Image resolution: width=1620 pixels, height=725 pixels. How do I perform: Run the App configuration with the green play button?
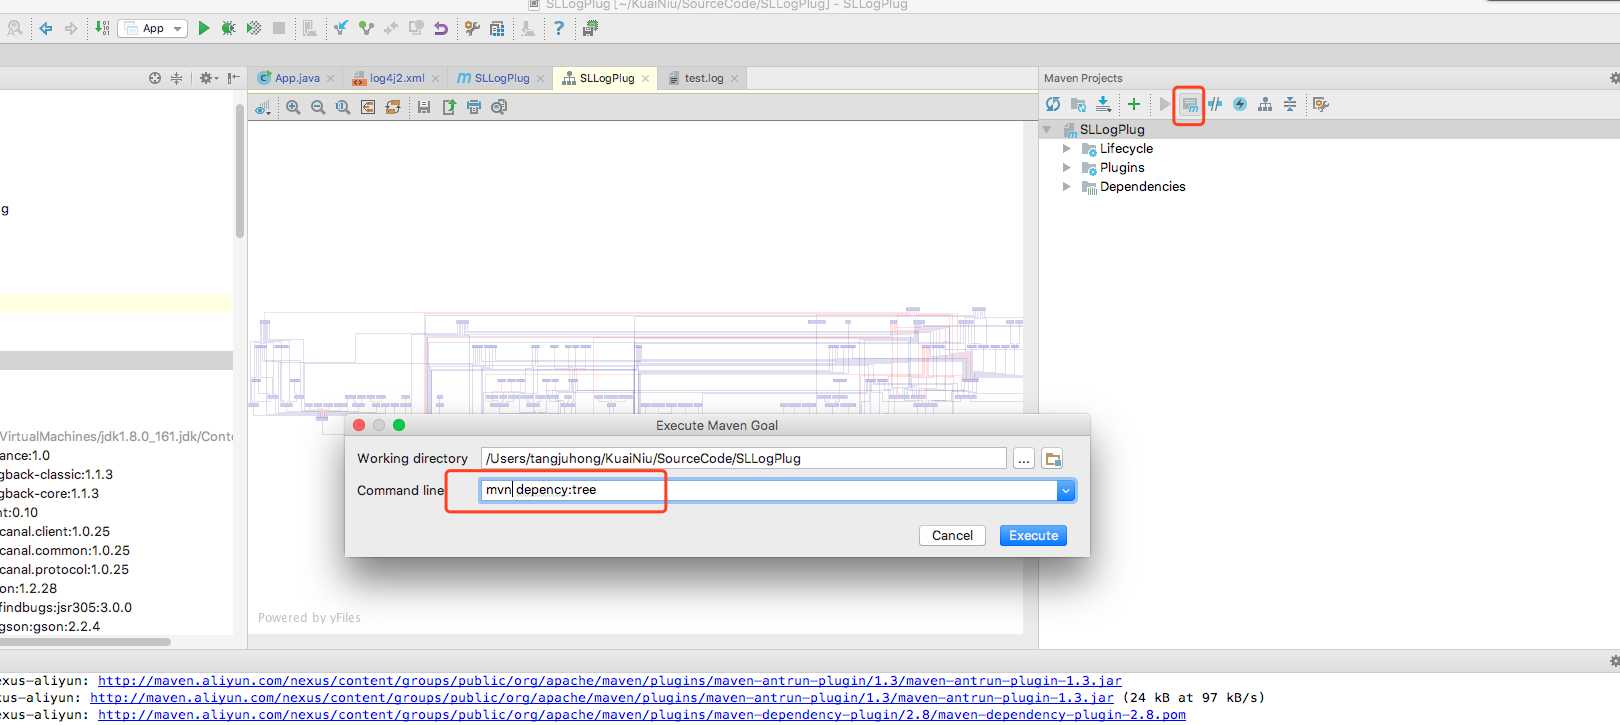pyautogui.click(x=204, y=28)
